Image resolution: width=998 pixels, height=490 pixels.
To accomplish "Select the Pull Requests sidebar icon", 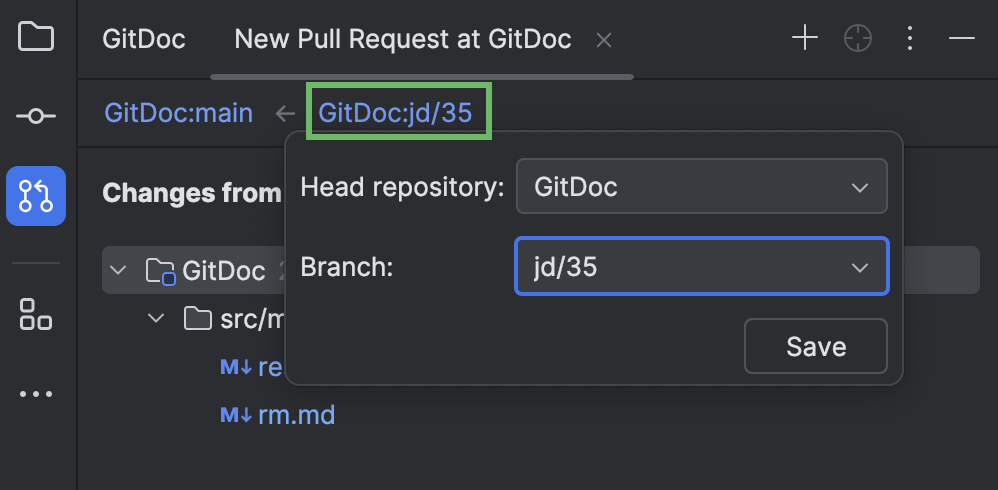I will 36,196.
